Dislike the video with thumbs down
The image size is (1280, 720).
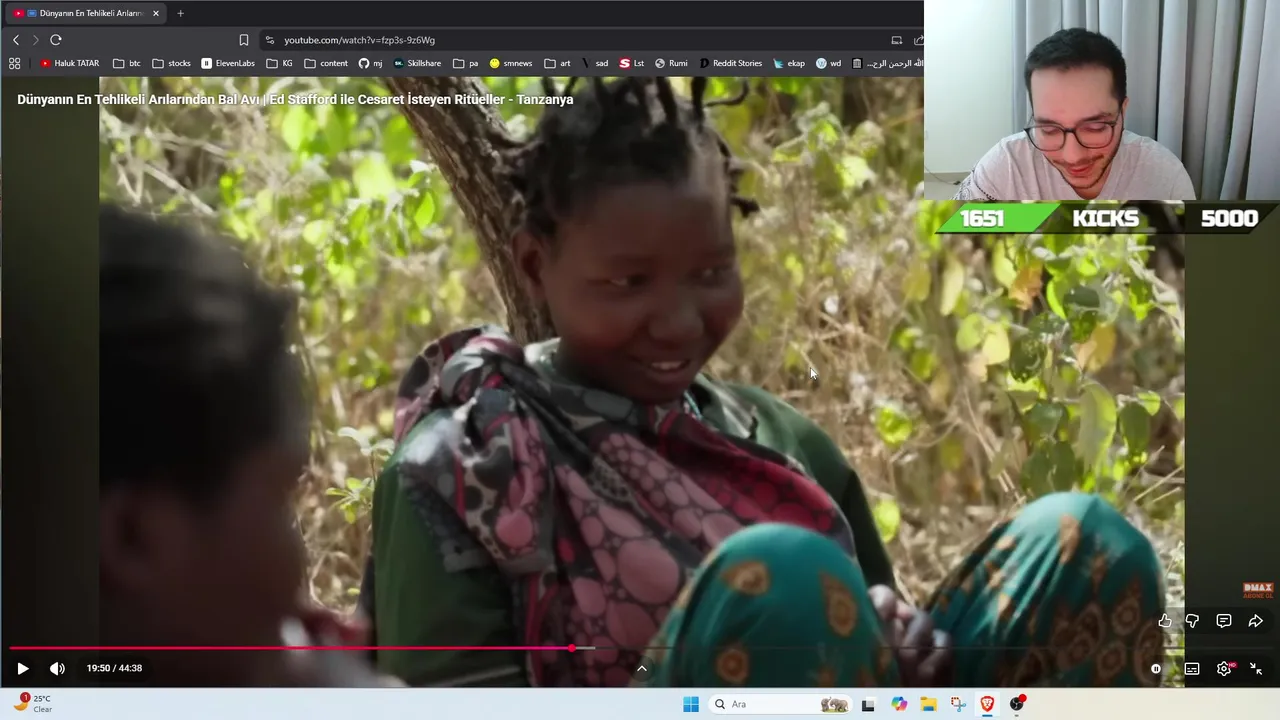click(x=1192, y=621)
